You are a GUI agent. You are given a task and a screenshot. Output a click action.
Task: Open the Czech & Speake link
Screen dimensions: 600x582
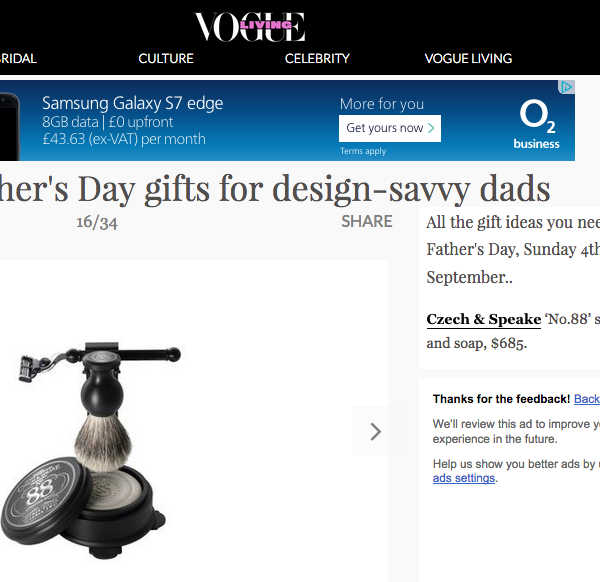click(x=484, y=319)
